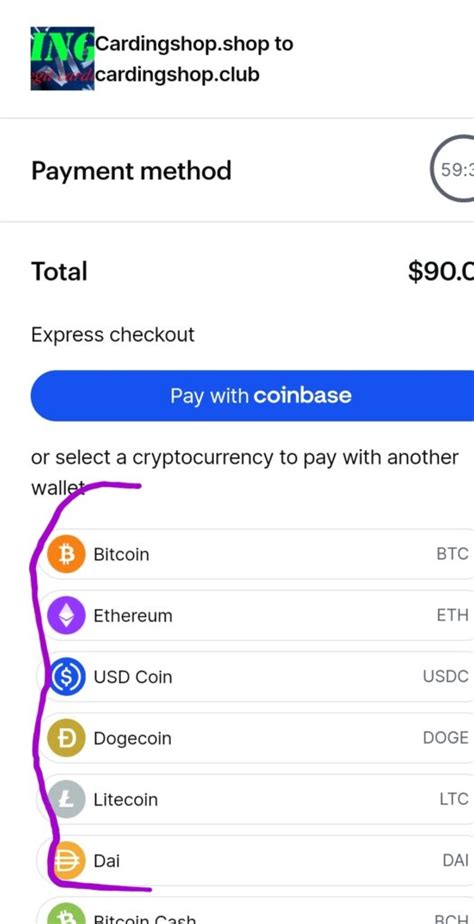The height and width of the screenshot is (924, 474).
Task: Click the ETH ticker label
Action: [x=452, y=615]
